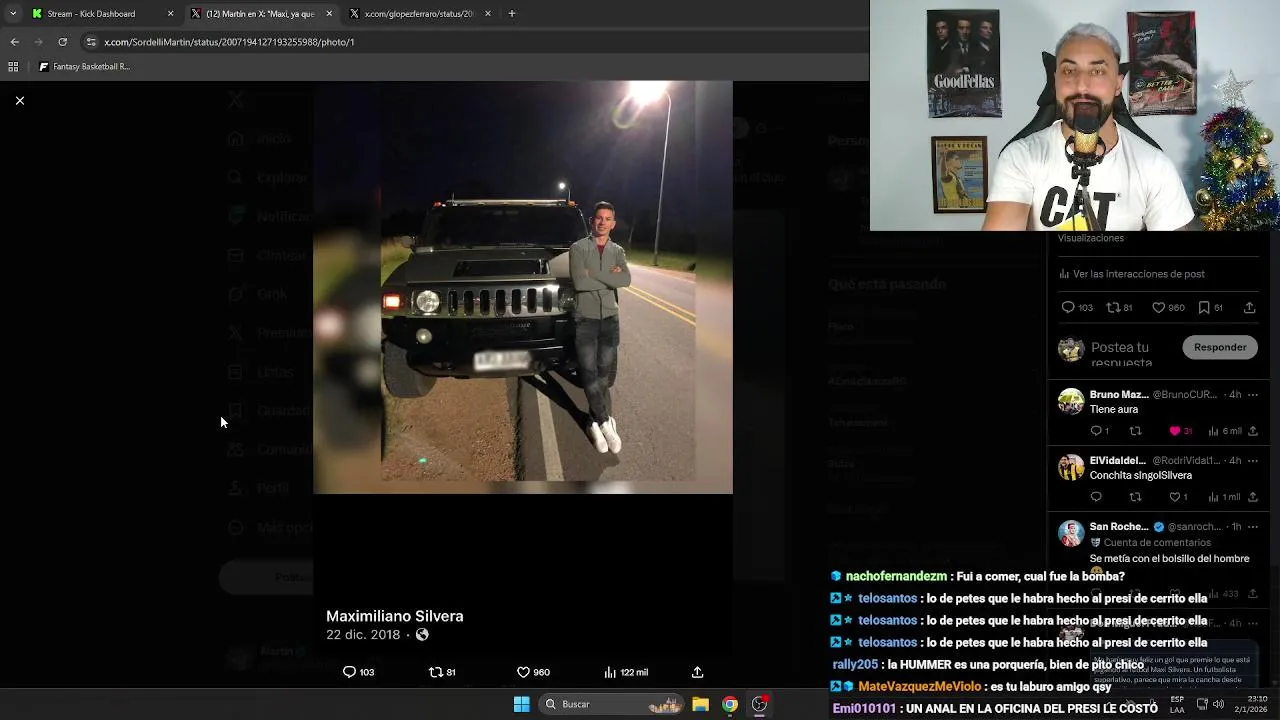Screen dimensions: 1280x720
Task: Close the Stream - Kick Dashboard tab
Action: (170, 14)
